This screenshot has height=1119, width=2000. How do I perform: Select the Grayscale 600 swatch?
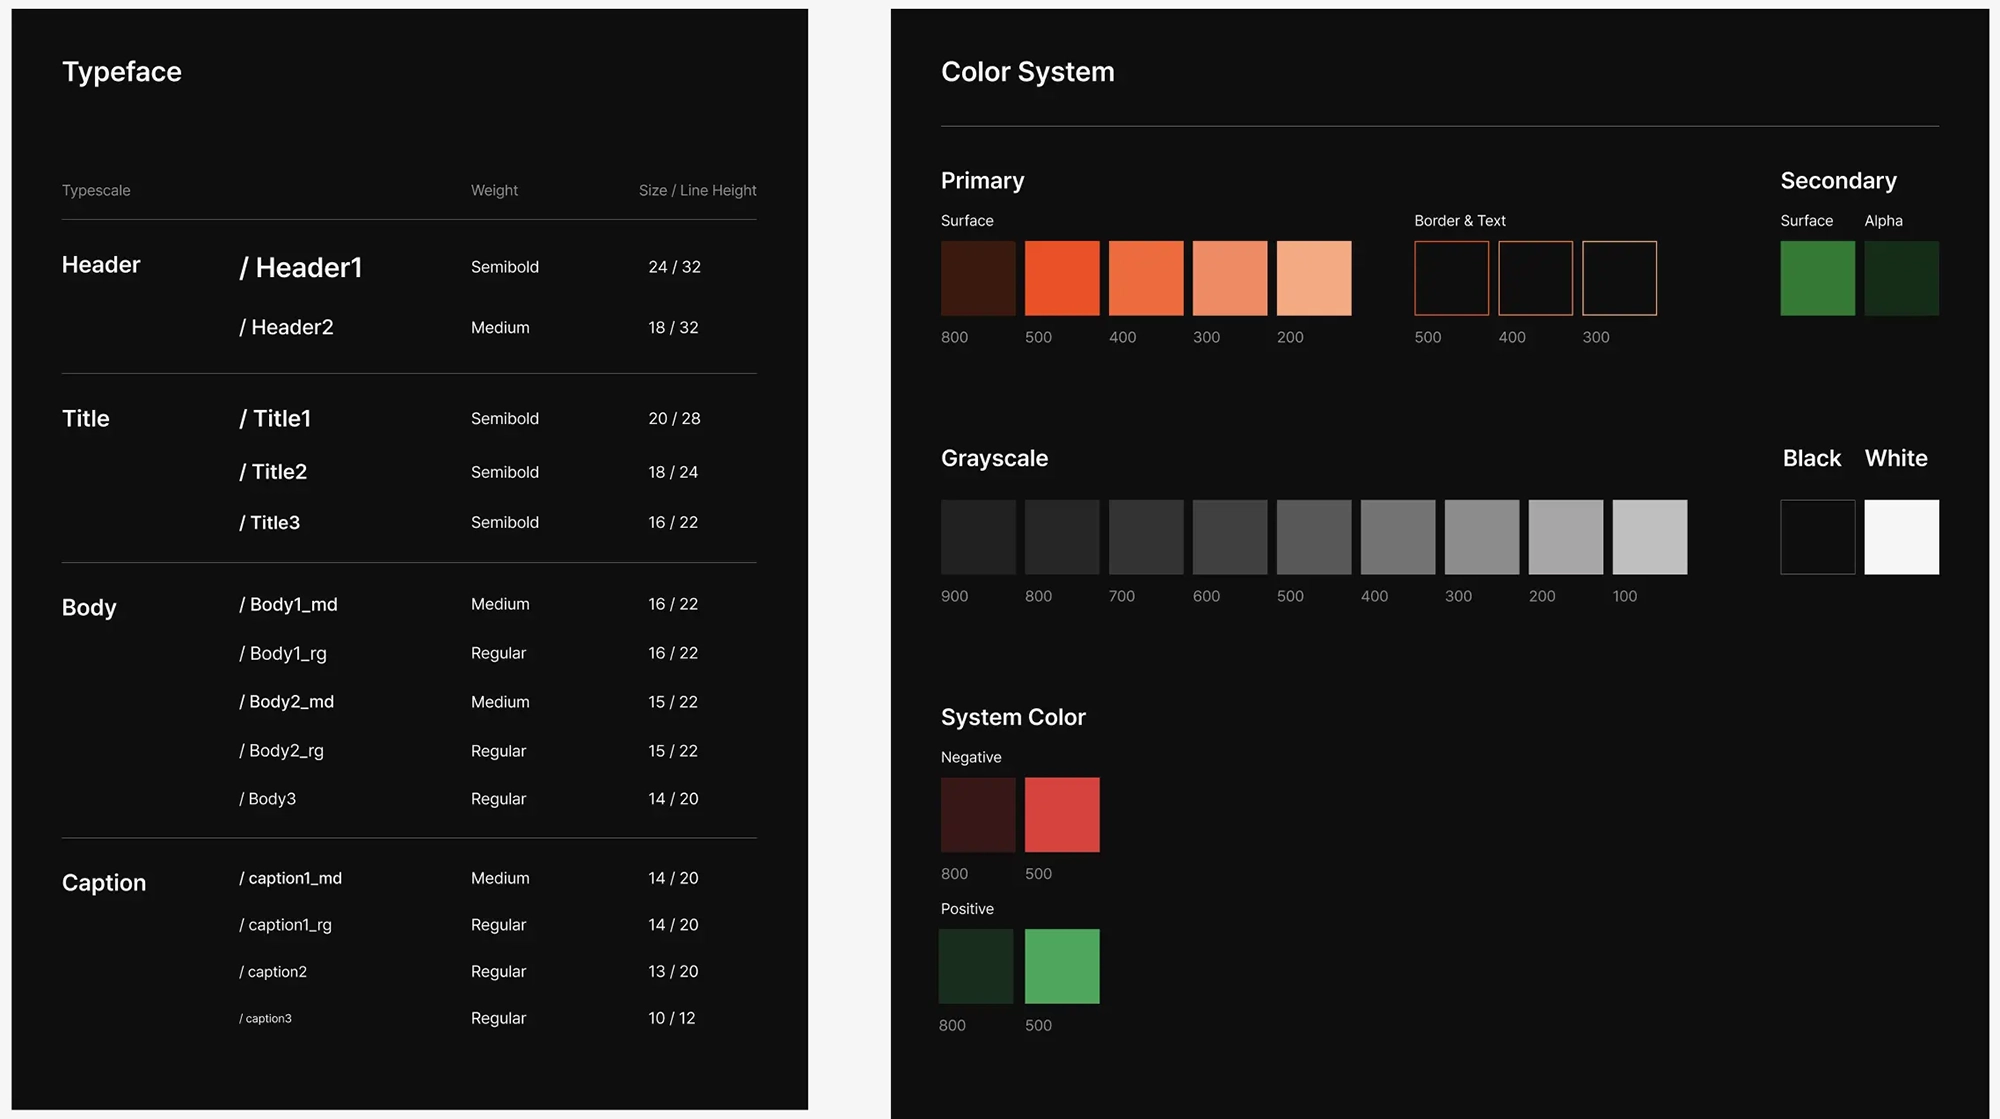pos(1230,537)
